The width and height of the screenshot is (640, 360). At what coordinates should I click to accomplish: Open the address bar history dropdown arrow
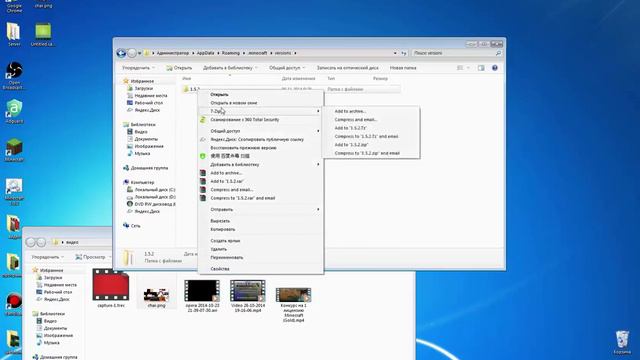[x=395, y=53]
